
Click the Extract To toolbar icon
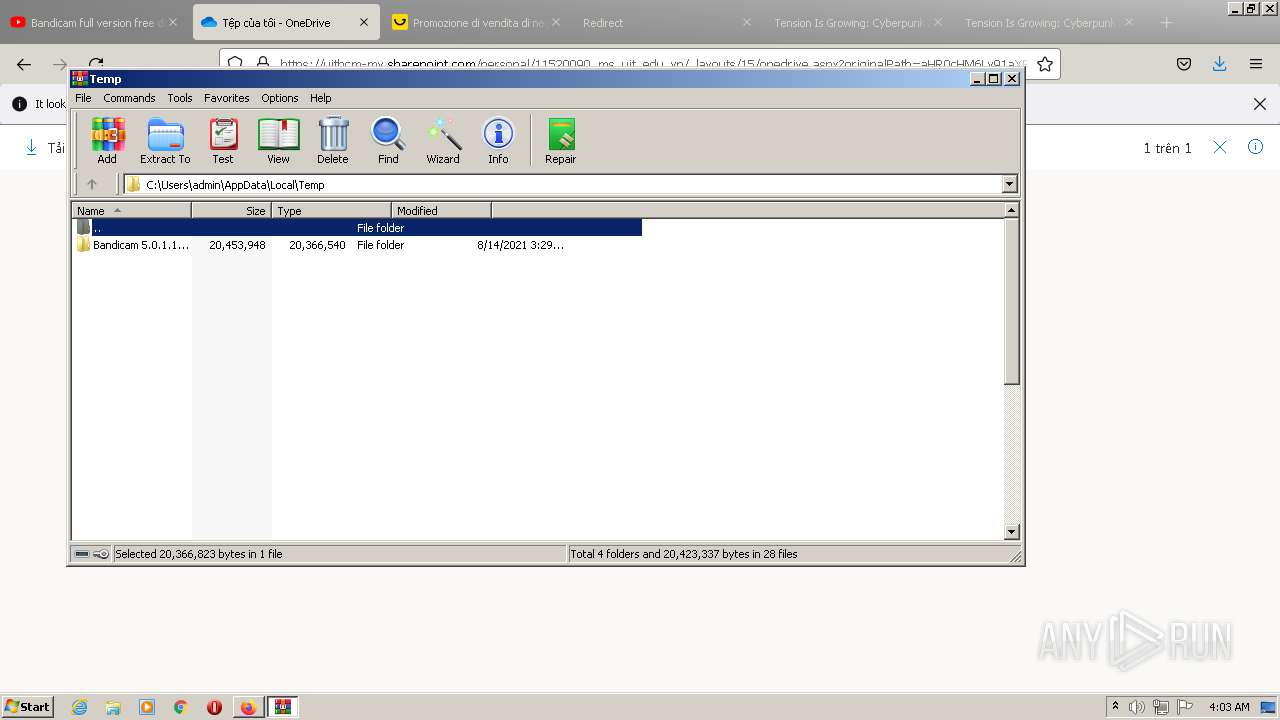point(165,140)
